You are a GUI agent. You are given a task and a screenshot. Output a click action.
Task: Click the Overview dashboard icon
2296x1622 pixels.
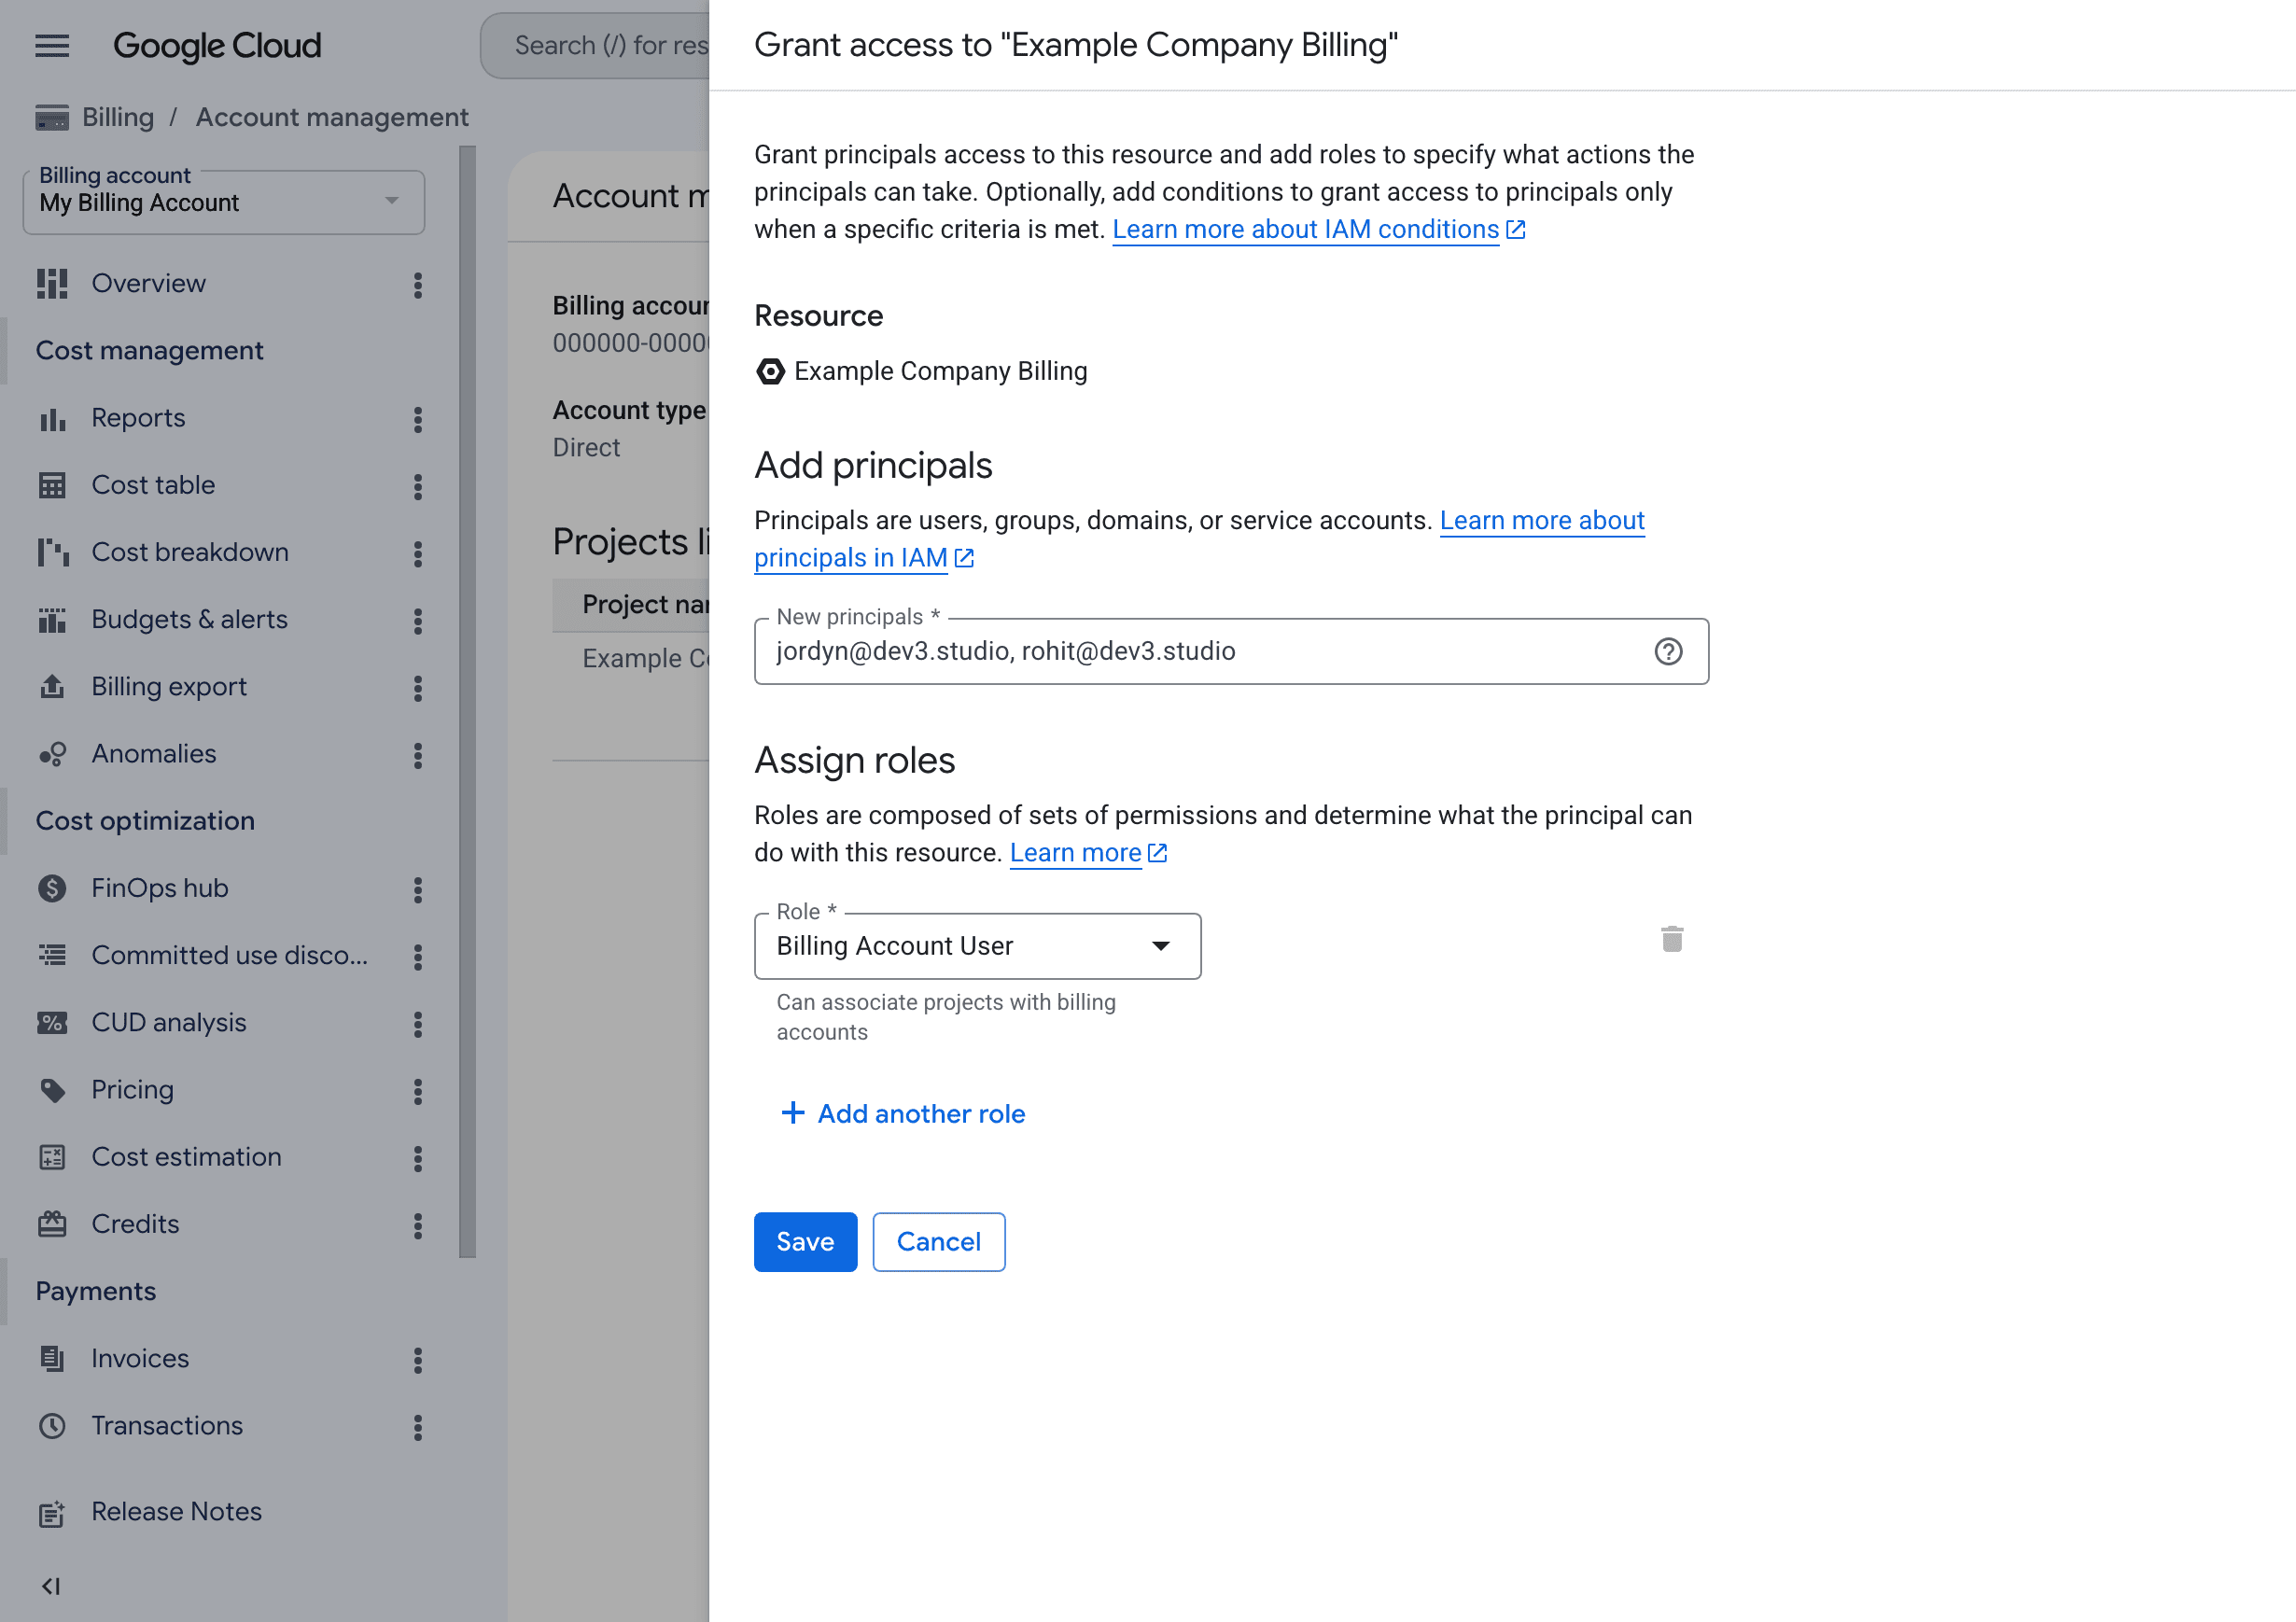(52, 284)
